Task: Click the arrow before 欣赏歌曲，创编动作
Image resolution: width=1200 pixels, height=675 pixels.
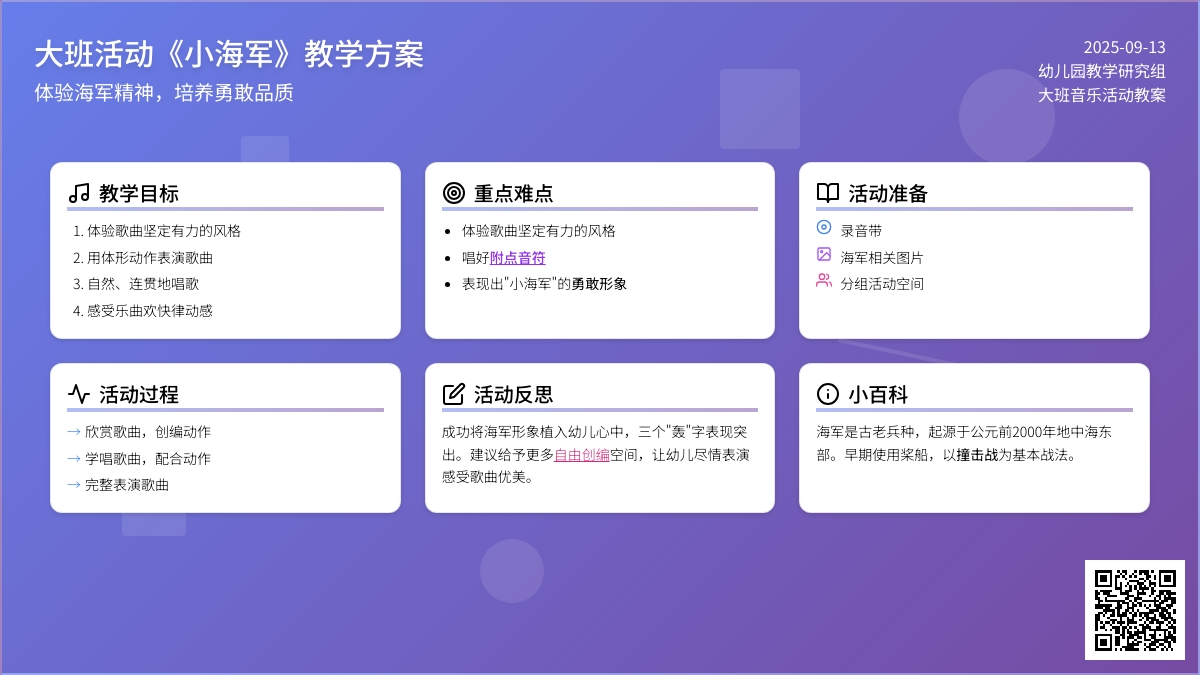Action: click(74, 432)
